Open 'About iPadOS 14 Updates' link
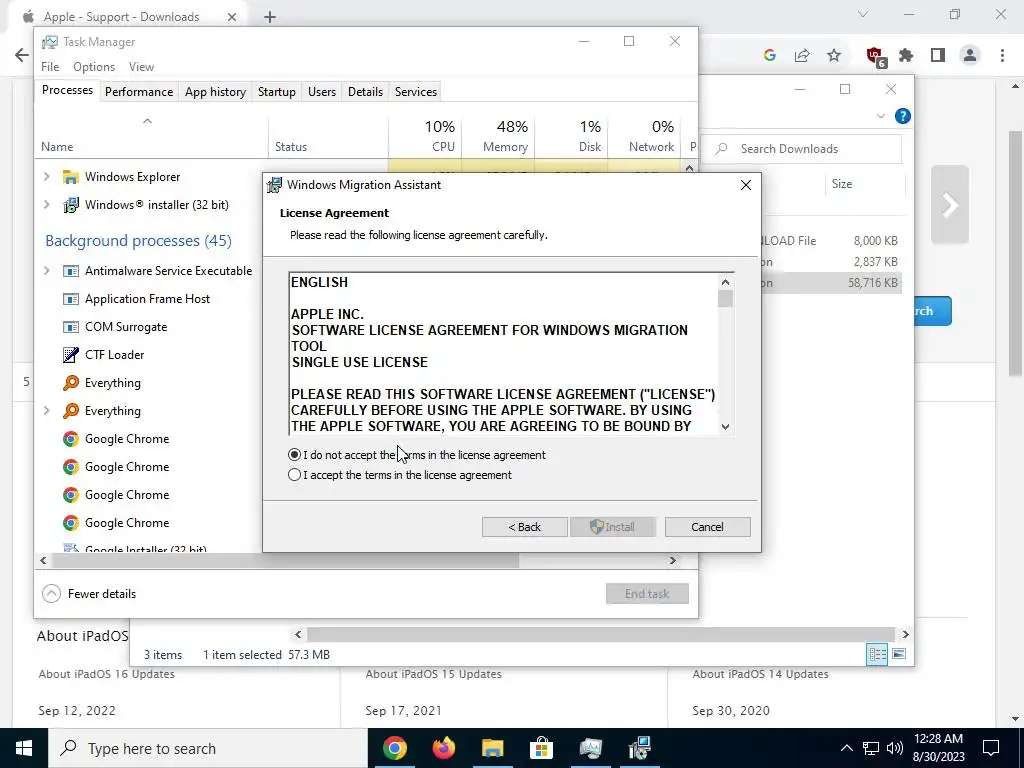The height and width of the screenshot is (768, 1024). tap(760, 674)
